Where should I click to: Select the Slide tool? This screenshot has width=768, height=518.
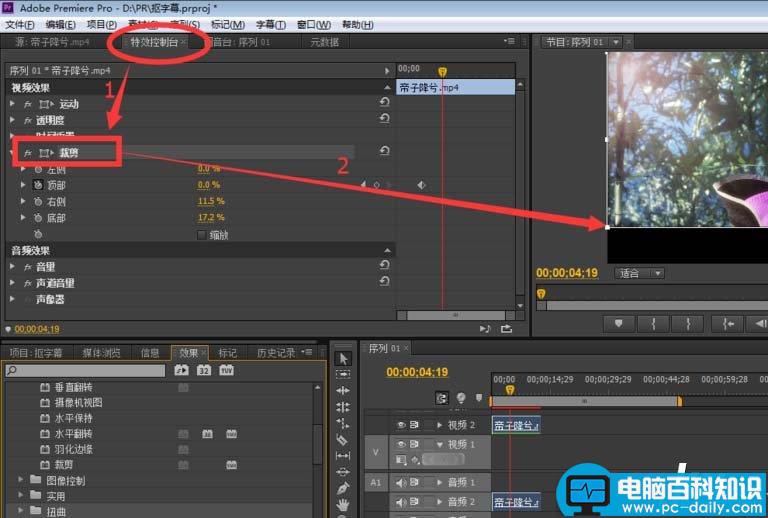[343, 471]
